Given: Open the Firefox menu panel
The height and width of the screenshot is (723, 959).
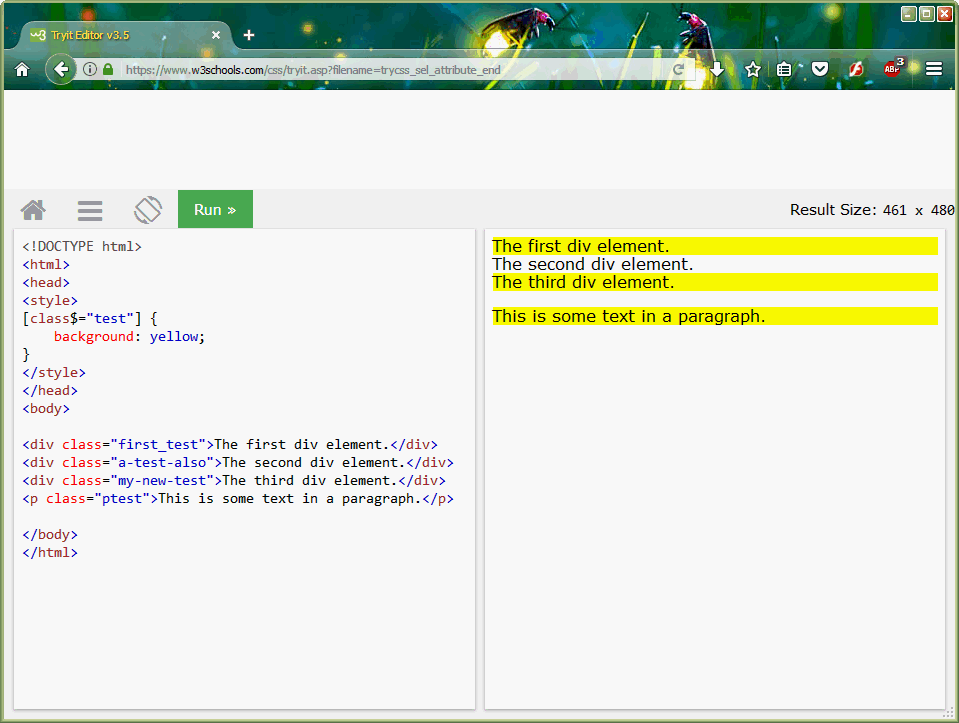Looking at the screenshot, I should click(x=933, y=69).
